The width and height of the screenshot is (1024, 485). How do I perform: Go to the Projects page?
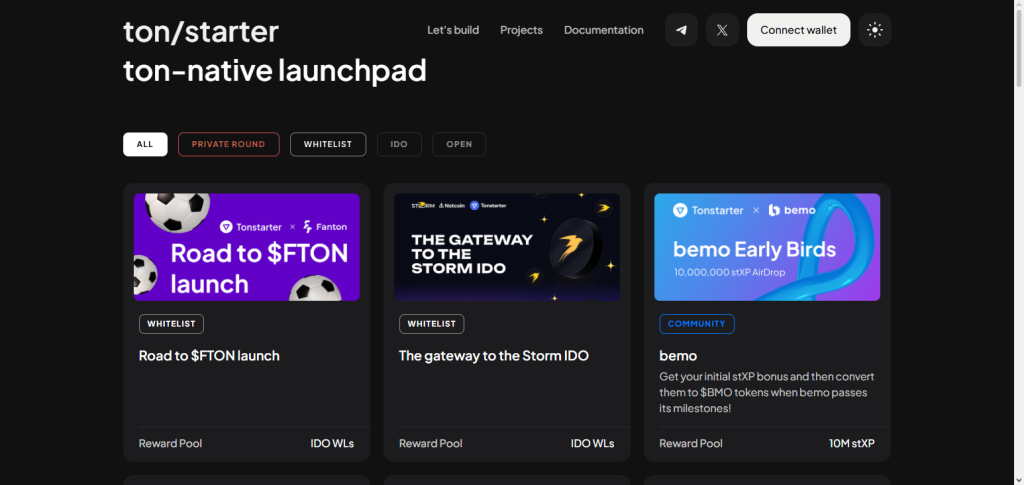[x=521, y=30]
